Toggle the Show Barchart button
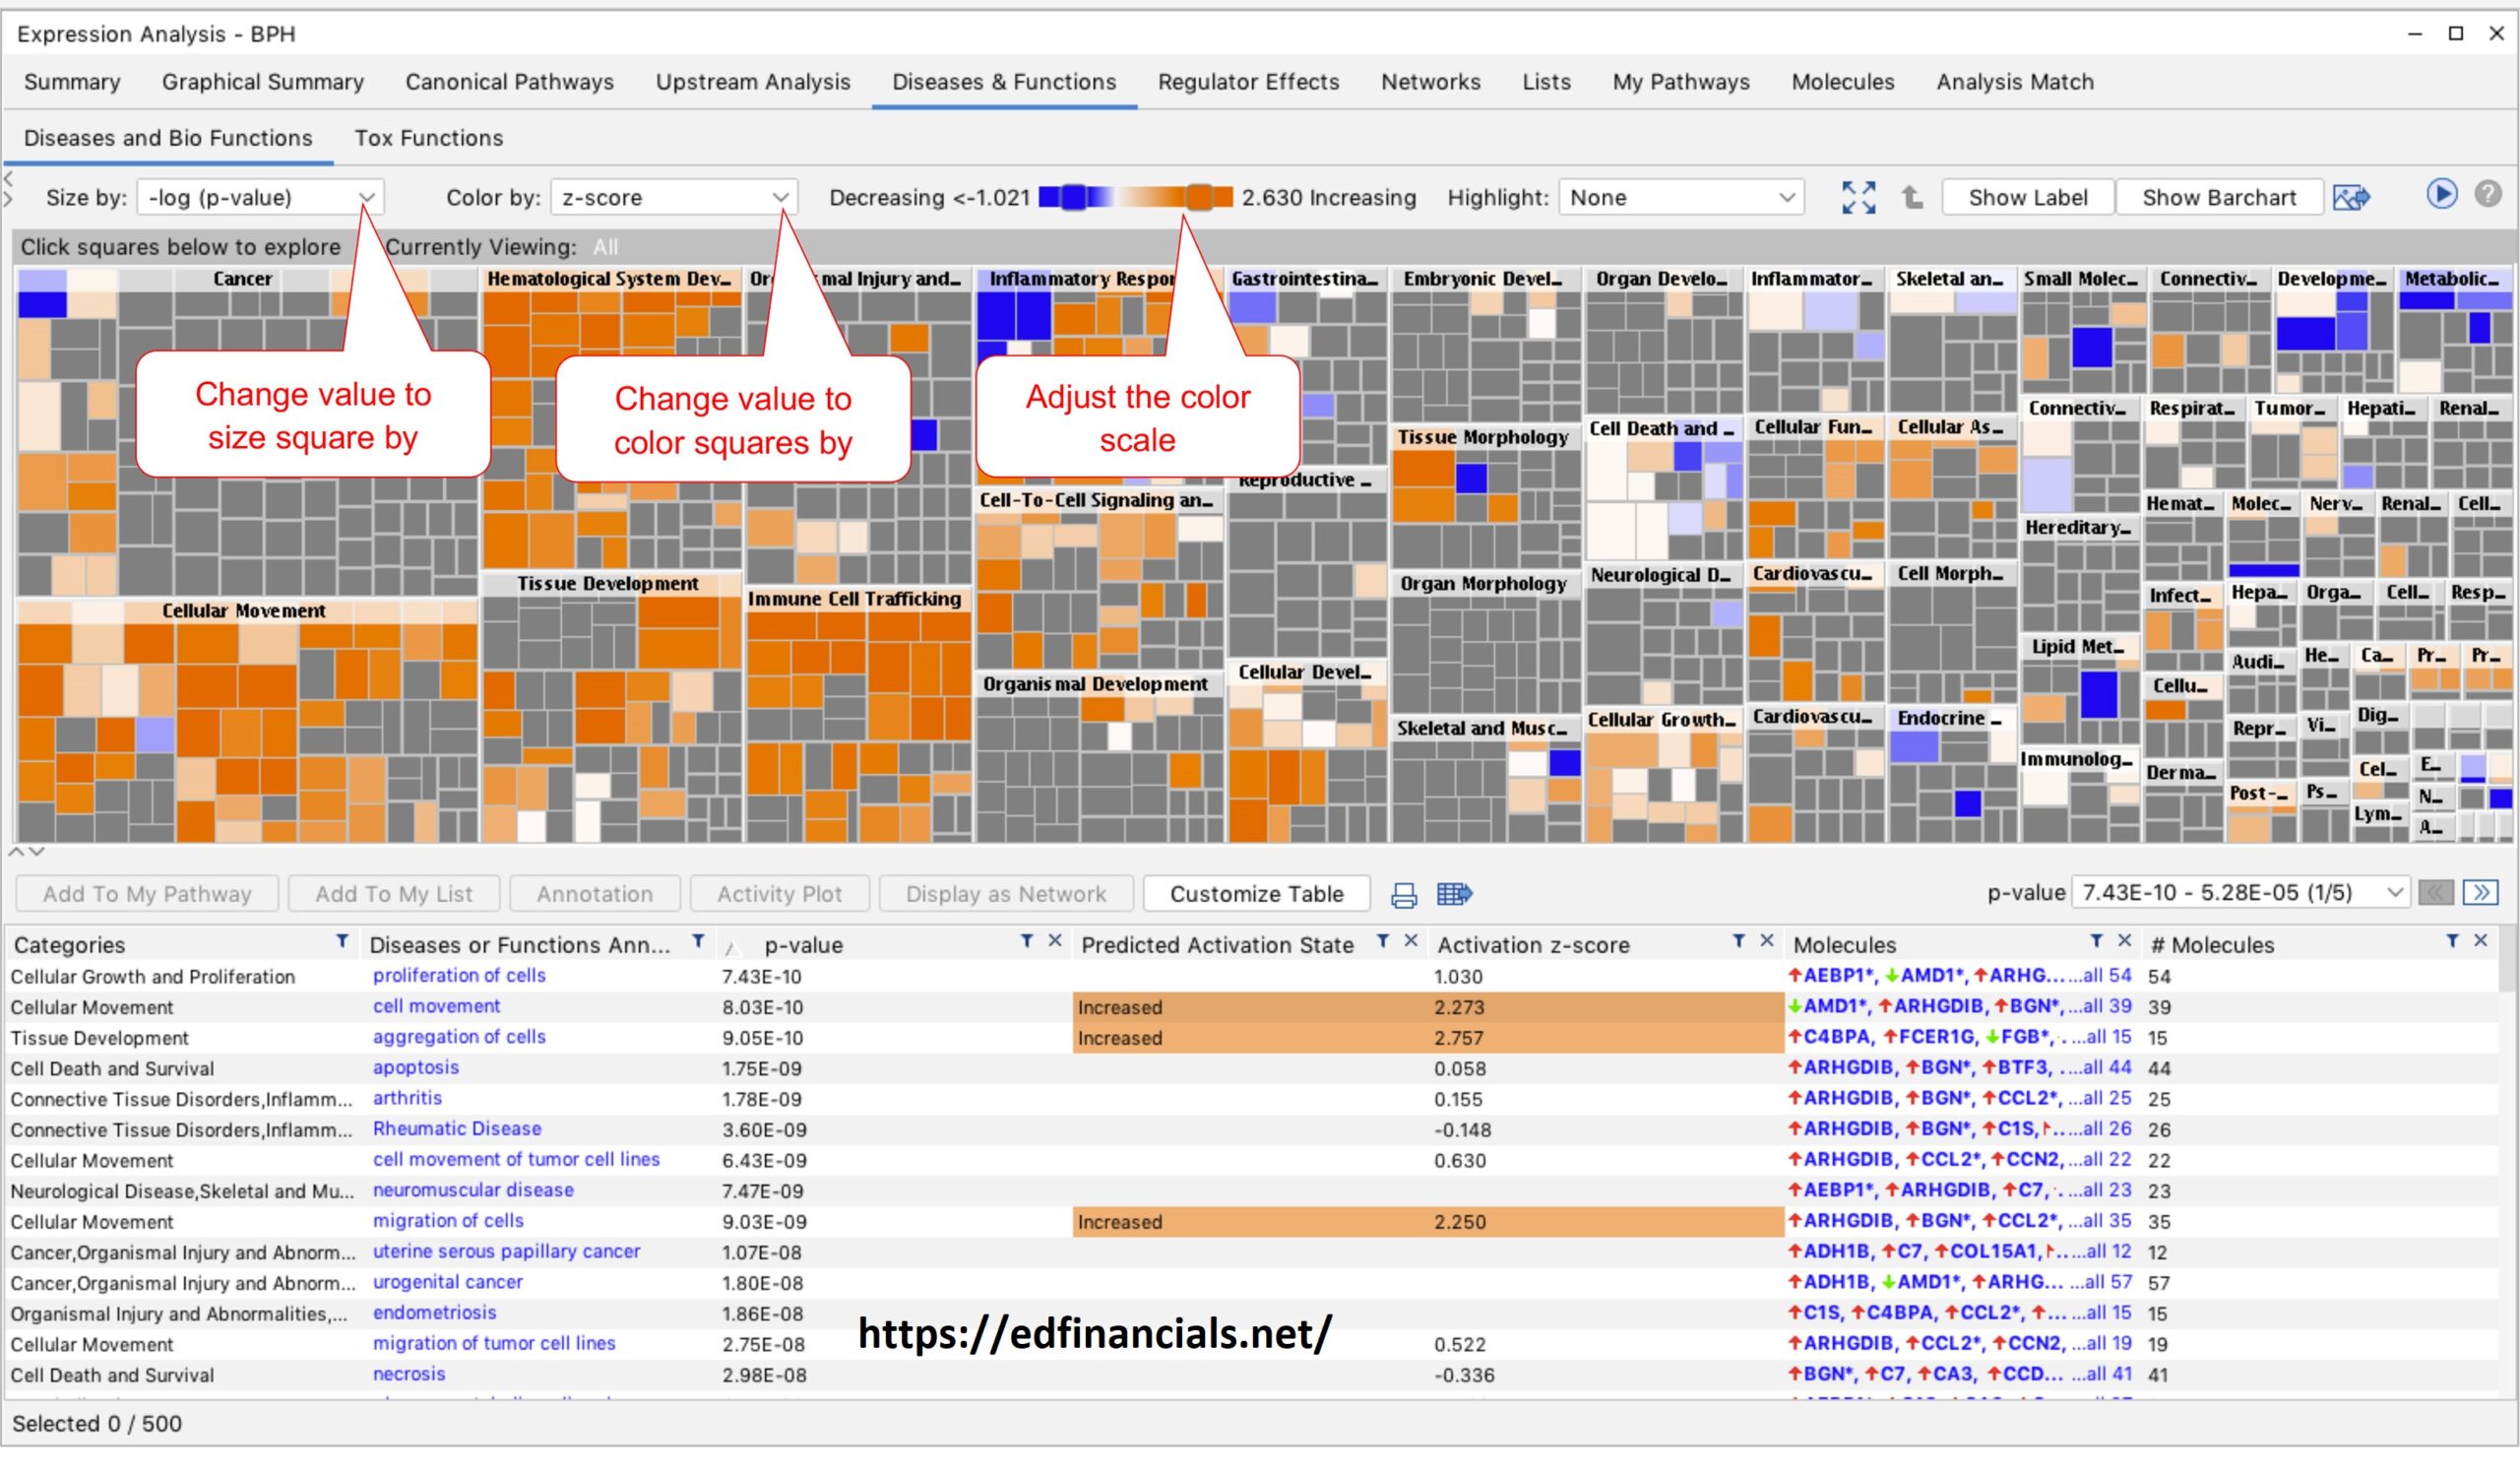The height and width of the screenshot is (1473, 2520). (x=2219, y=198)
